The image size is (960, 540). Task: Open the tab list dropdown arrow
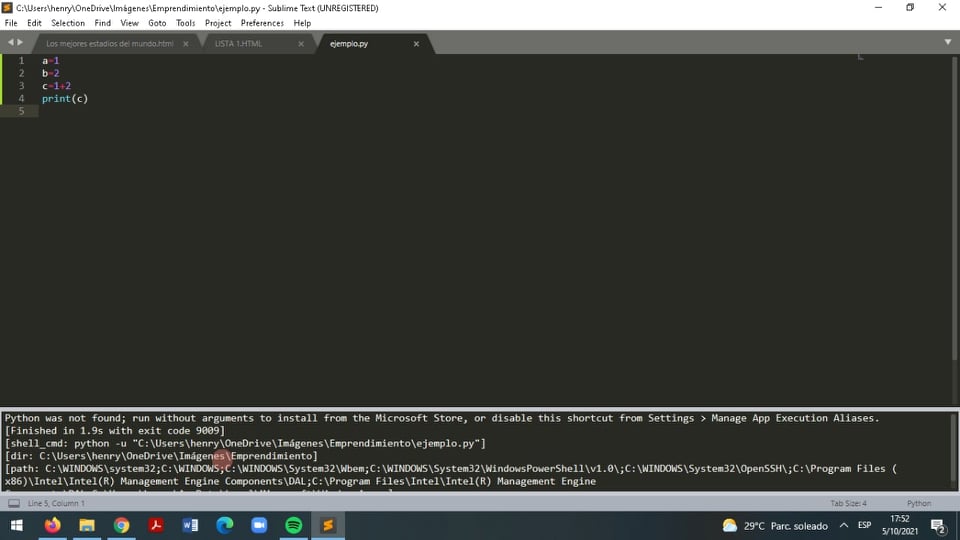click(x=947, y=42)
